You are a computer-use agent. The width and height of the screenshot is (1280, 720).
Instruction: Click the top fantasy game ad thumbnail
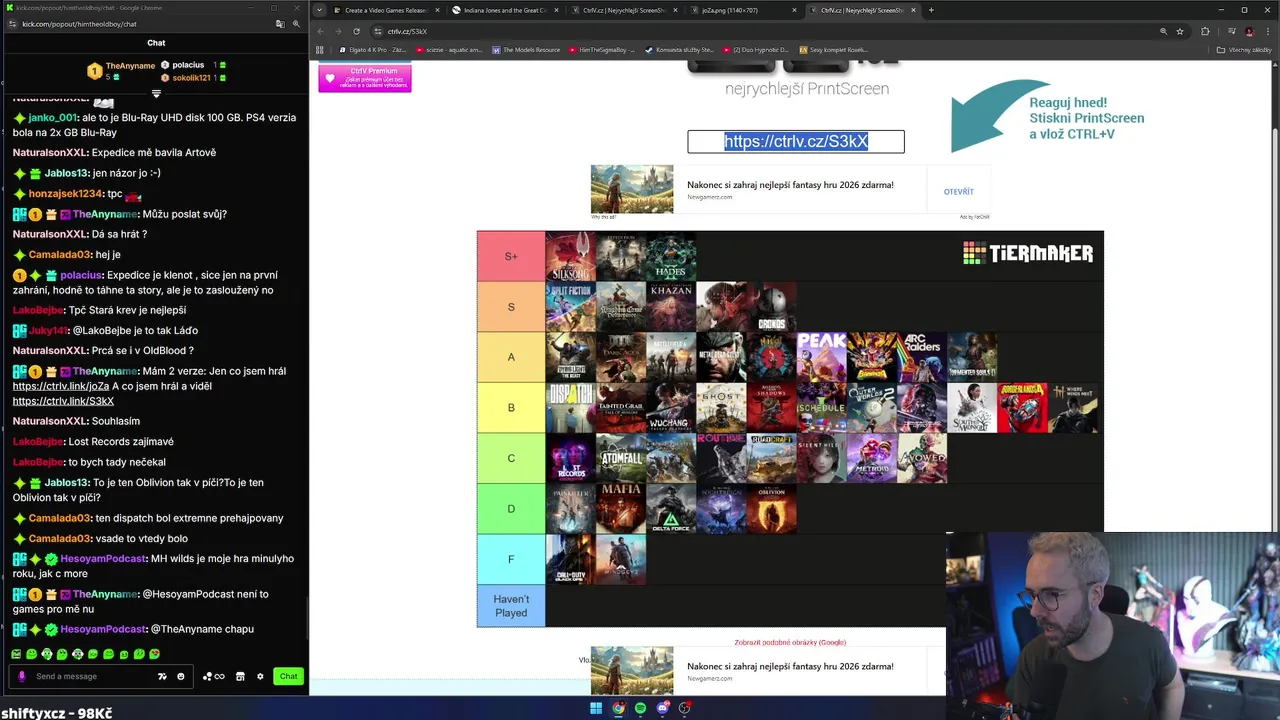[632, 189]
